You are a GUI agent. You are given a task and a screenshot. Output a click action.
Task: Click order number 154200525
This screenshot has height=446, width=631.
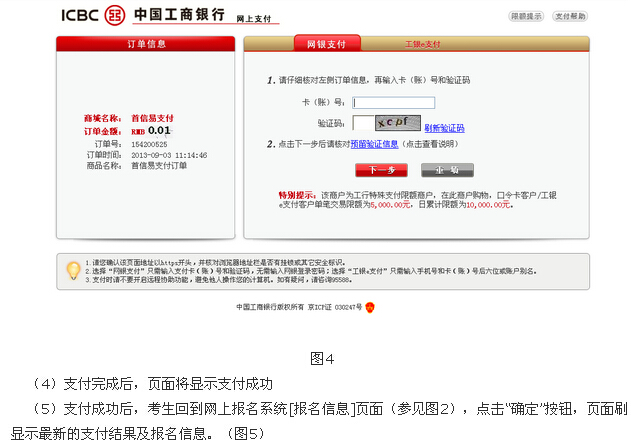[149, 145]
